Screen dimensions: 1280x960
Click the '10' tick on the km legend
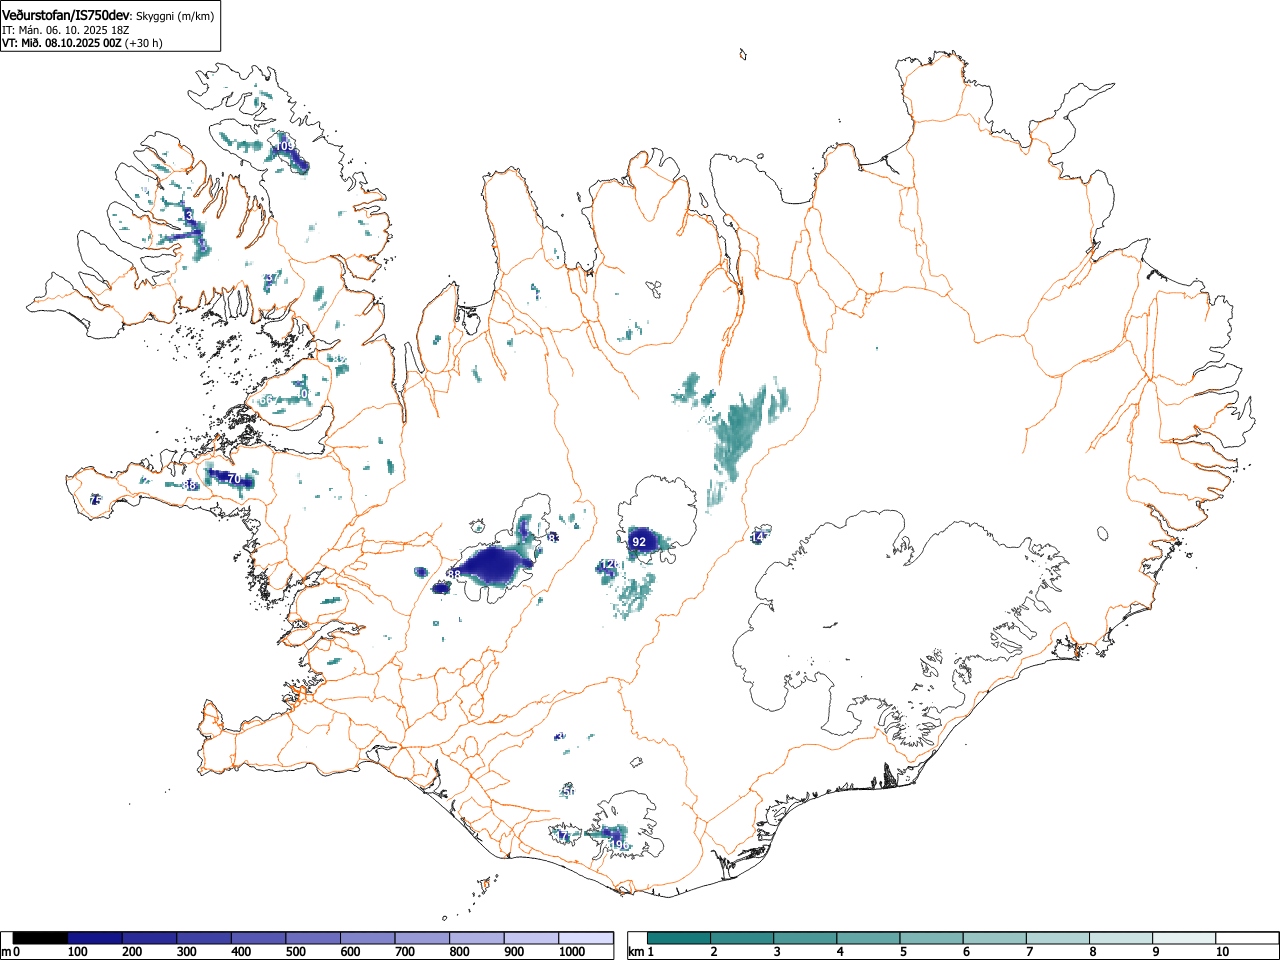[x=1222, y=952]
